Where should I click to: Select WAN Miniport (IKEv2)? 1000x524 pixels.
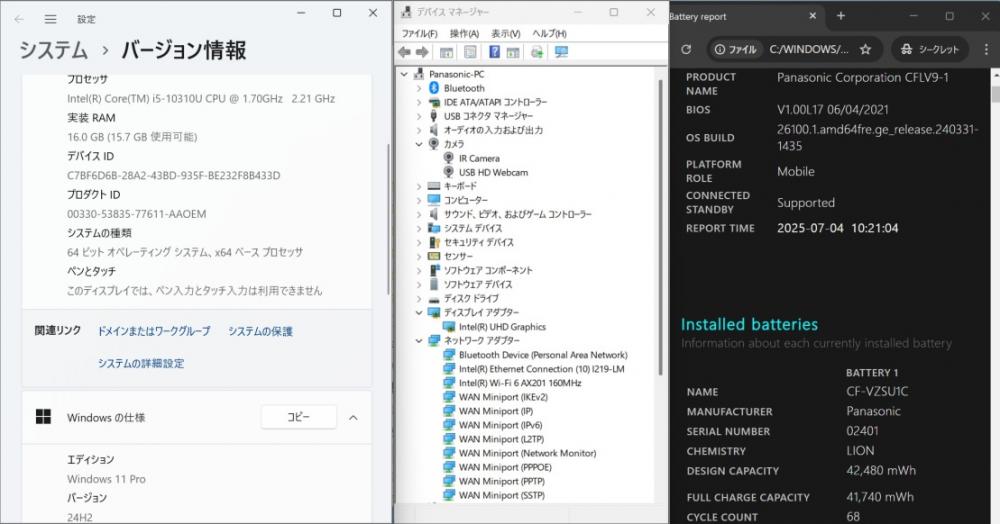pyautogui.click(x=503, y=397)
